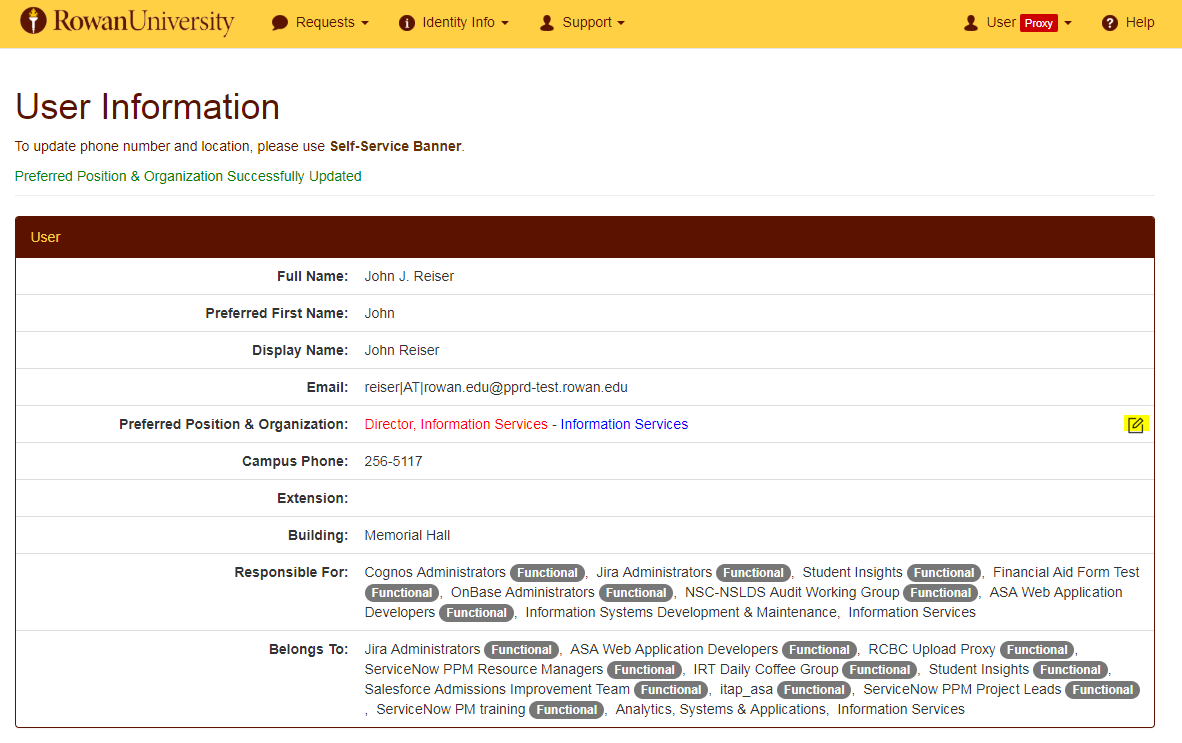This screenshot has width=1182, height=743.
Task: Click RCBC Upload Proxy group name
Action: [x=932, y=650]
